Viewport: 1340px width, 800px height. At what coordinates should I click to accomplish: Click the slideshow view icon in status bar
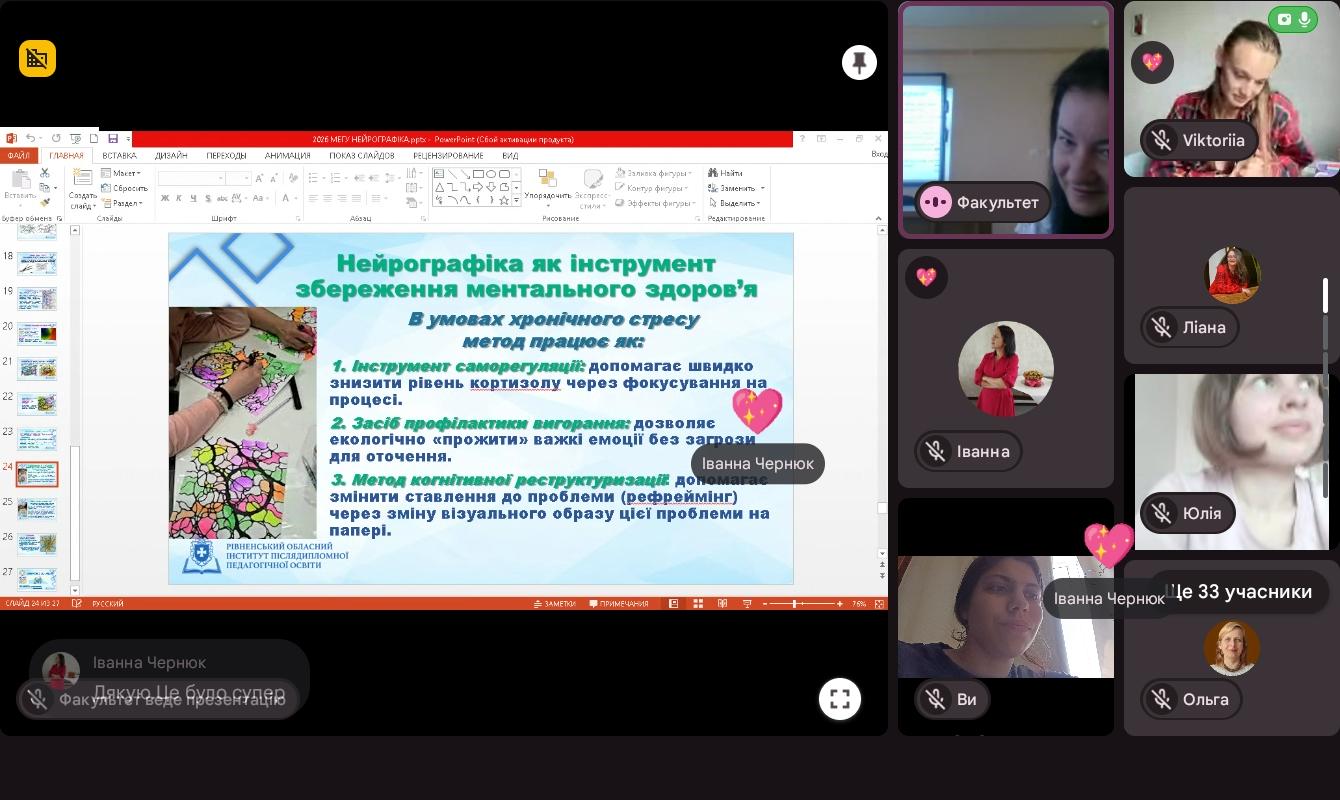point(746,604)
